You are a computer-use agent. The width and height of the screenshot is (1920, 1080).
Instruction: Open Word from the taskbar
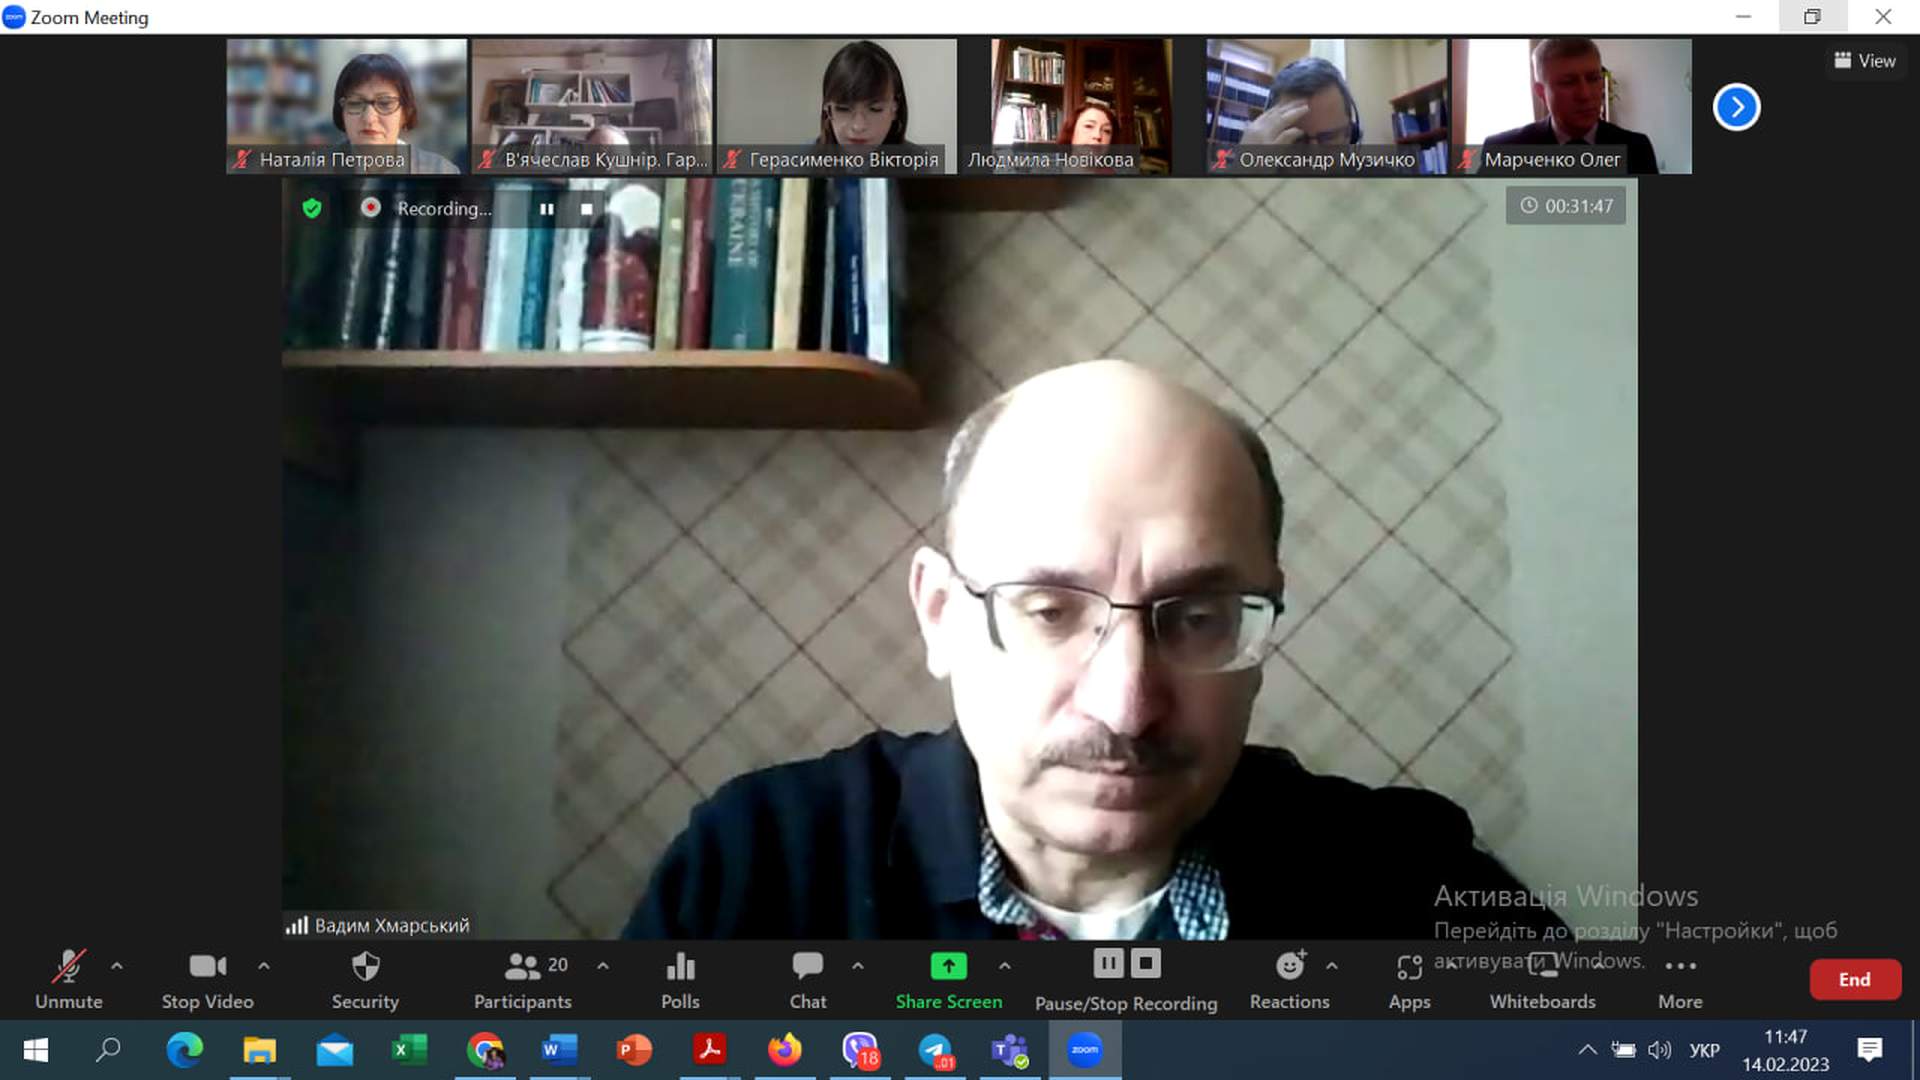click(x=559, y=1050)
